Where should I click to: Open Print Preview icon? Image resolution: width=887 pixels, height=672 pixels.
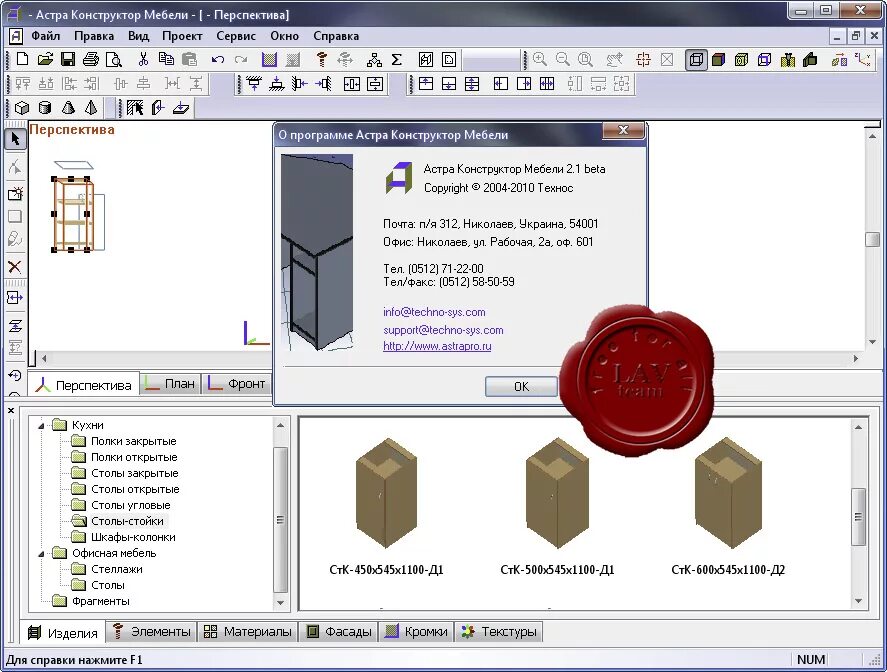point(114,59)
